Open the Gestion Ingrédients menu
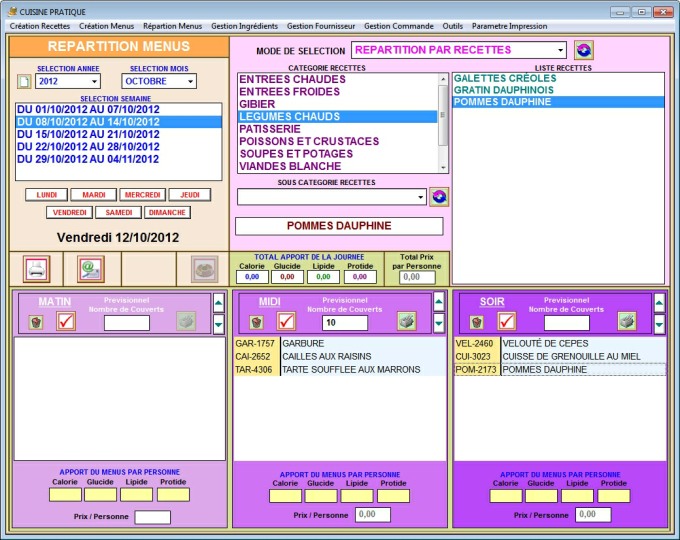Screen dimensions: 680x540 244,25
